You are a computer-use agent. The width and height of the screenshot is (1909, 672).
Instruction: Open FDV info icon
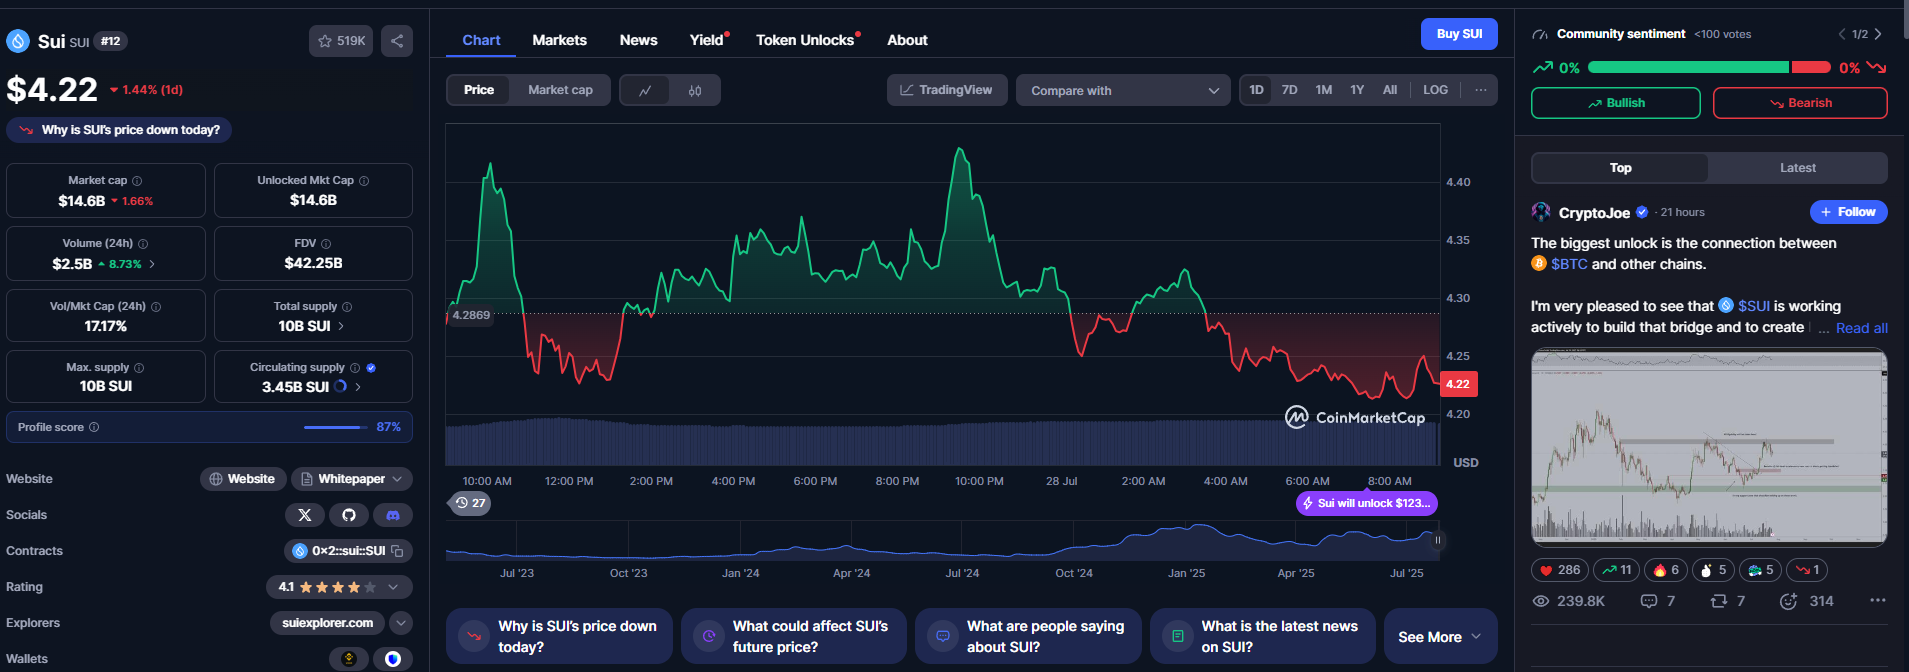[x=326, y=244]
